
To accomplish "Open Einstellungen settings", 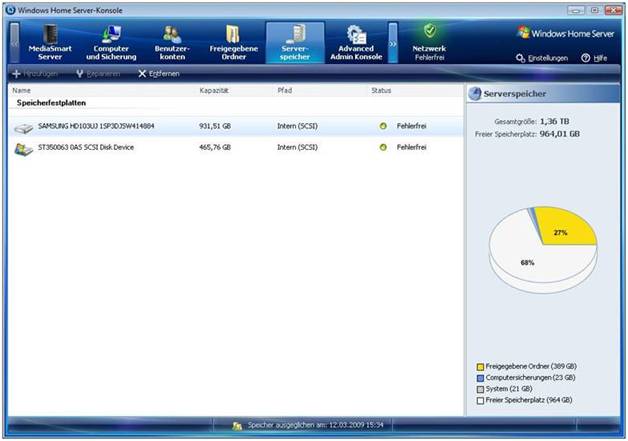I will (x=542, y=58).
